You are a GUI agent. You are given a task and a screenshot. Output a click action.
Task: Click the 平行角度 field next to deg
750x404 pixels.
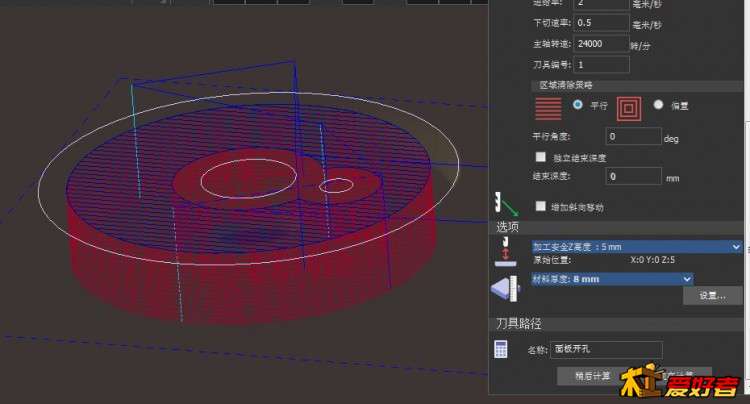click(633, 136)
